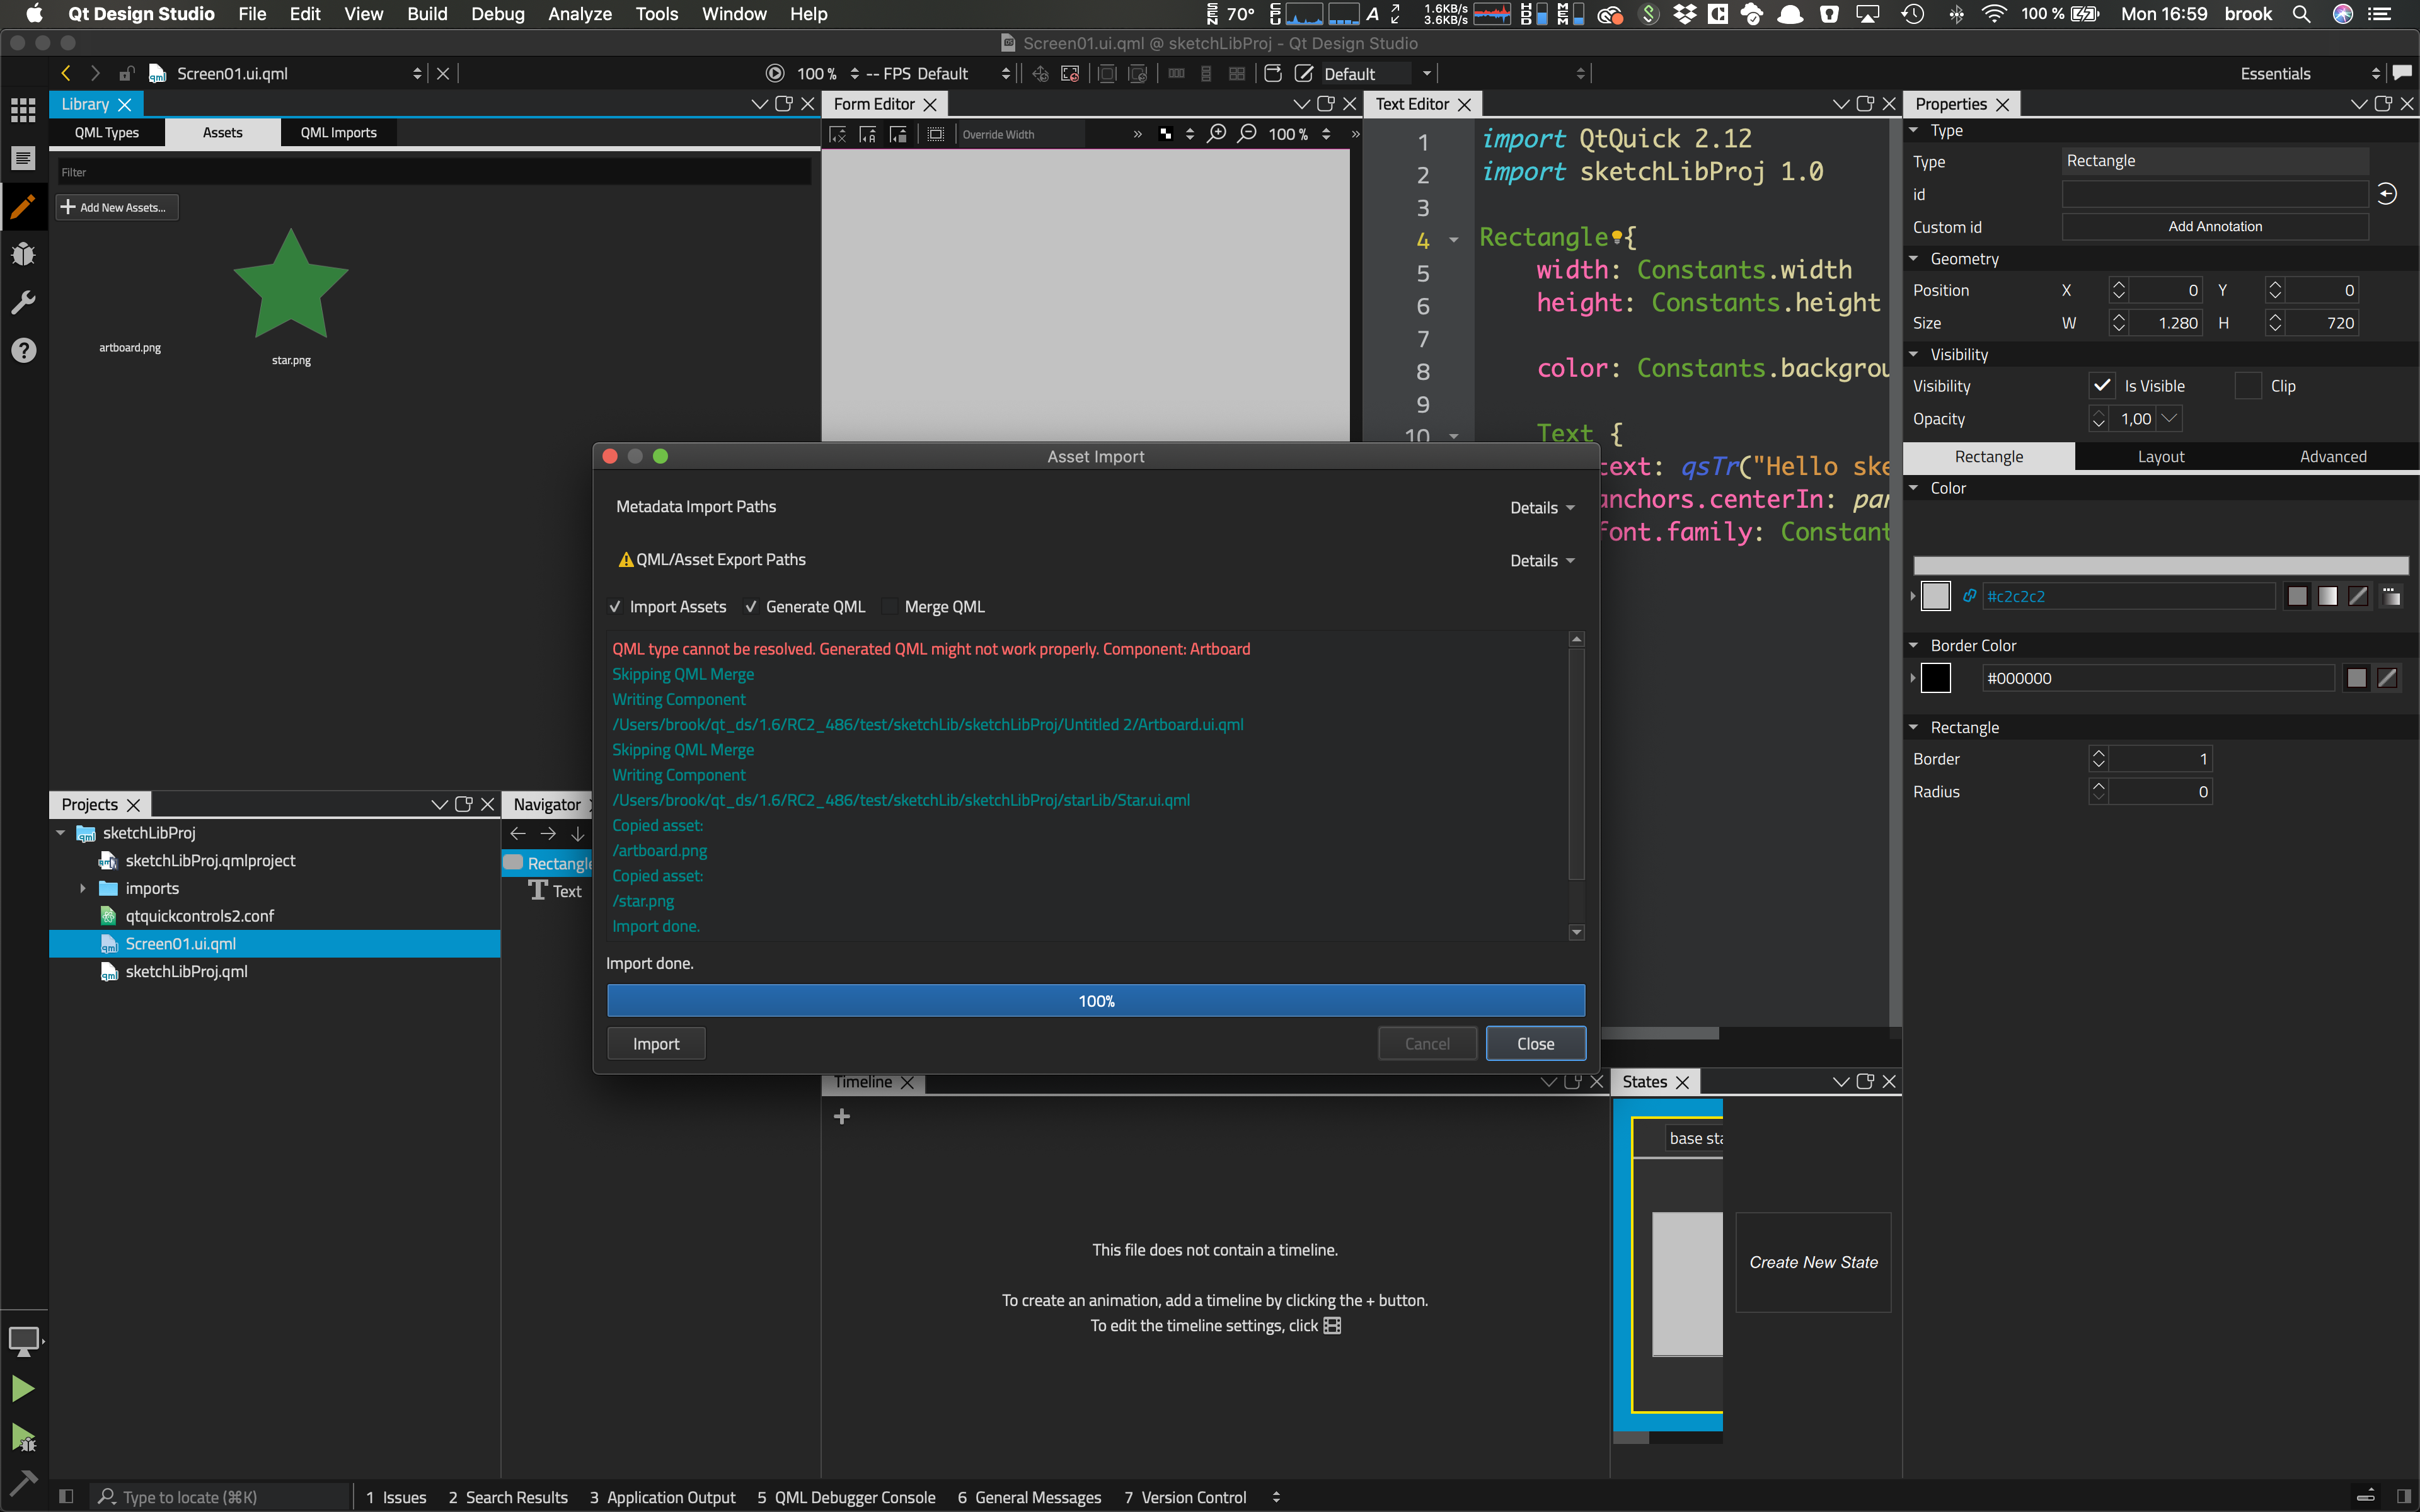Viewport: 2420px width, 1512px height.
Task: Click the Projects mode wrench icon
Action: point(23,302)
